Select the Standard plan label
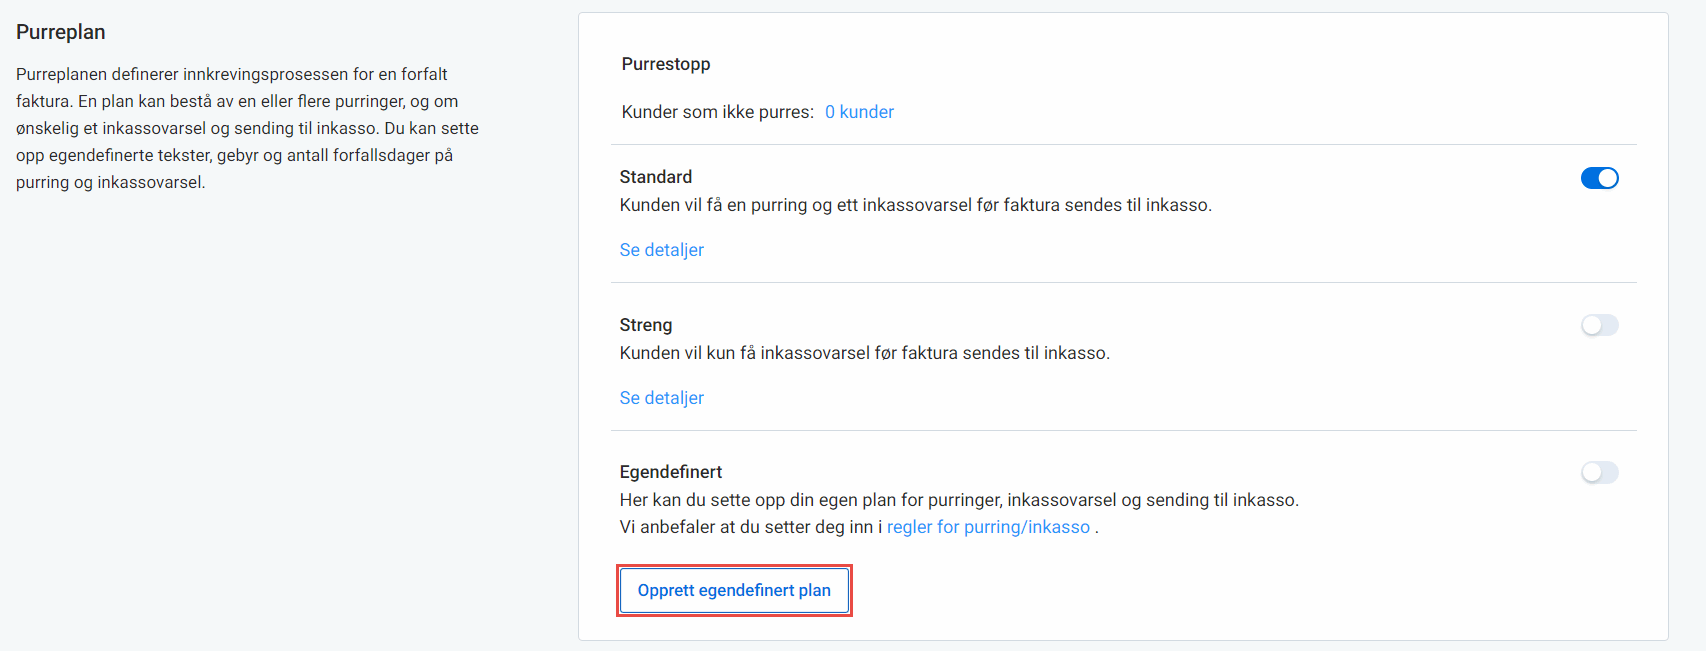The height and width of the screenshot is (651, 1706). click(656, 177)
